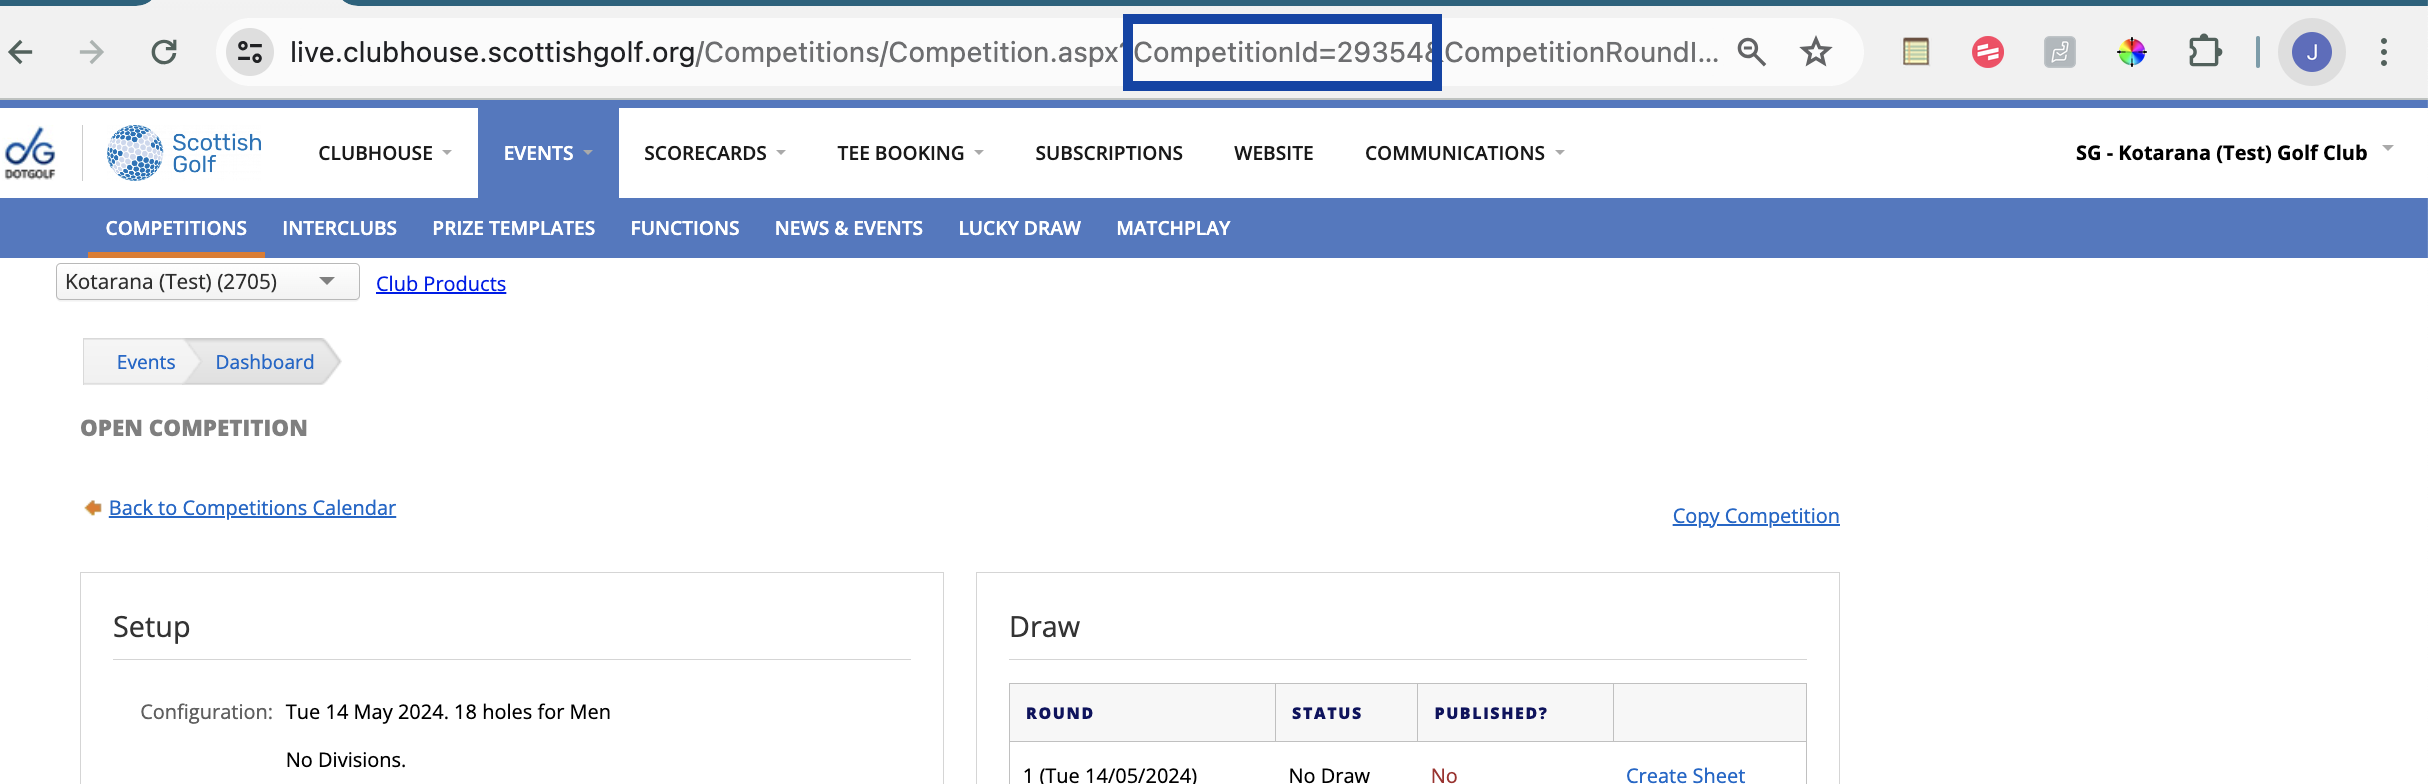Viewport: 2428px width, 784px height.
Task: Click the Copy Competition link
Action: [x=1755, y=516]
